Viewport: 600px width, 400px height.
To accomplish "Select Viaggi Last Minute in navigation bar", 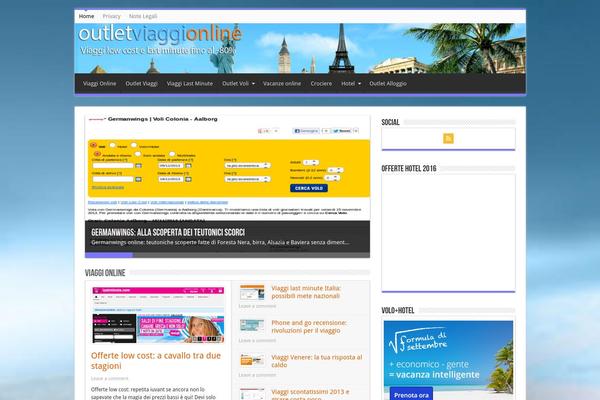I will point(190,83).
